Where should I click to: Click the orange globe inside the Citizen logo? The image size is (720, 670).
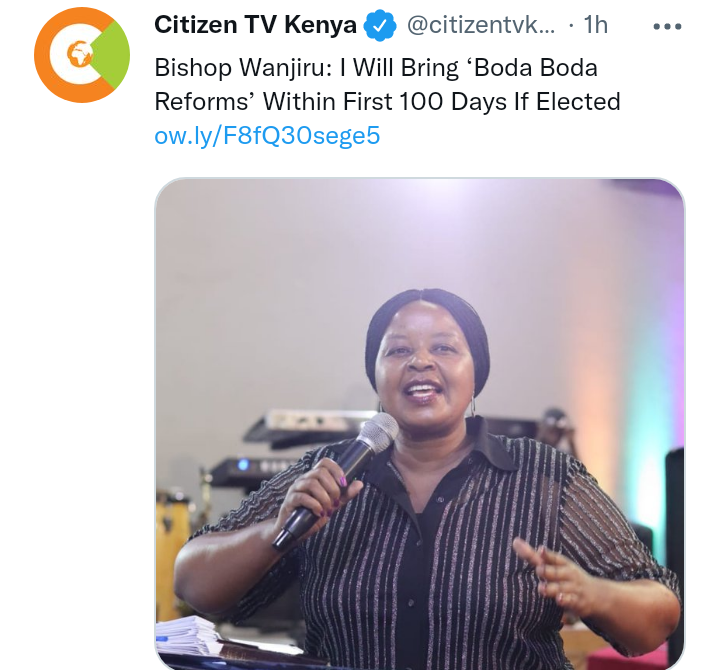[79, 54]
